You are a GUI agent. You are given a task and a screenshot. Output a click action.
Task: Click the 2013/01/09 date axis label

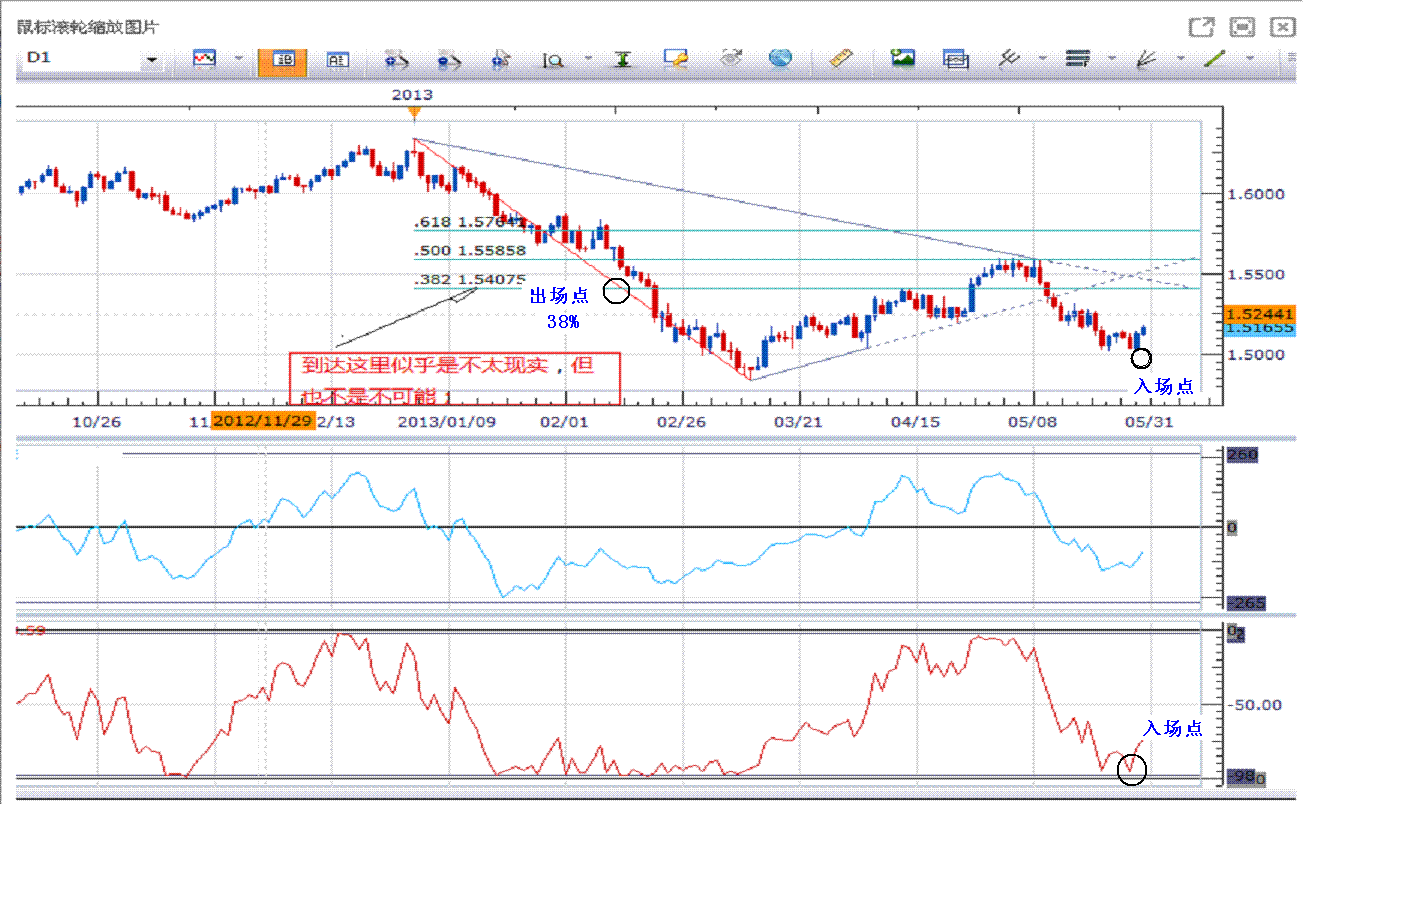[x=447, y=422]
